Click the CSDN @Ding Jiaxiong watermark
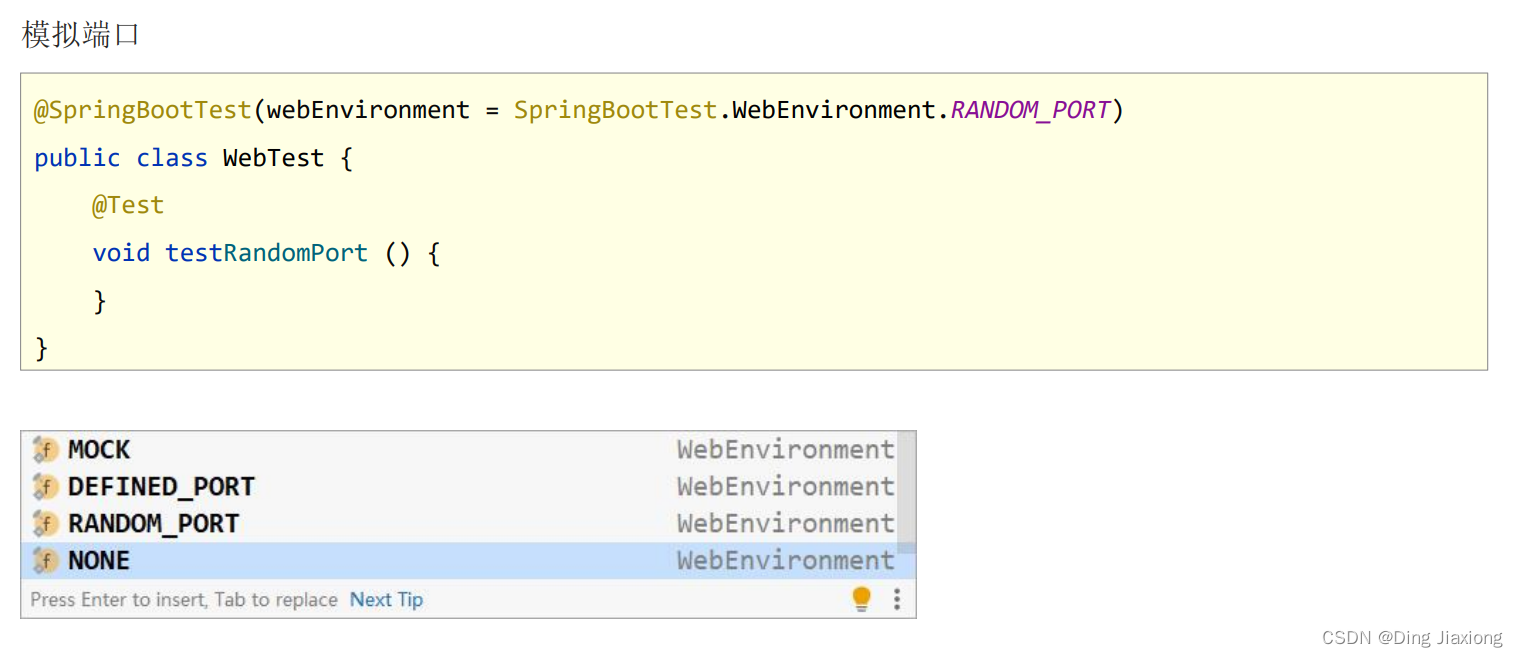The image size is (1518, 657). (x=1411, y=638)
